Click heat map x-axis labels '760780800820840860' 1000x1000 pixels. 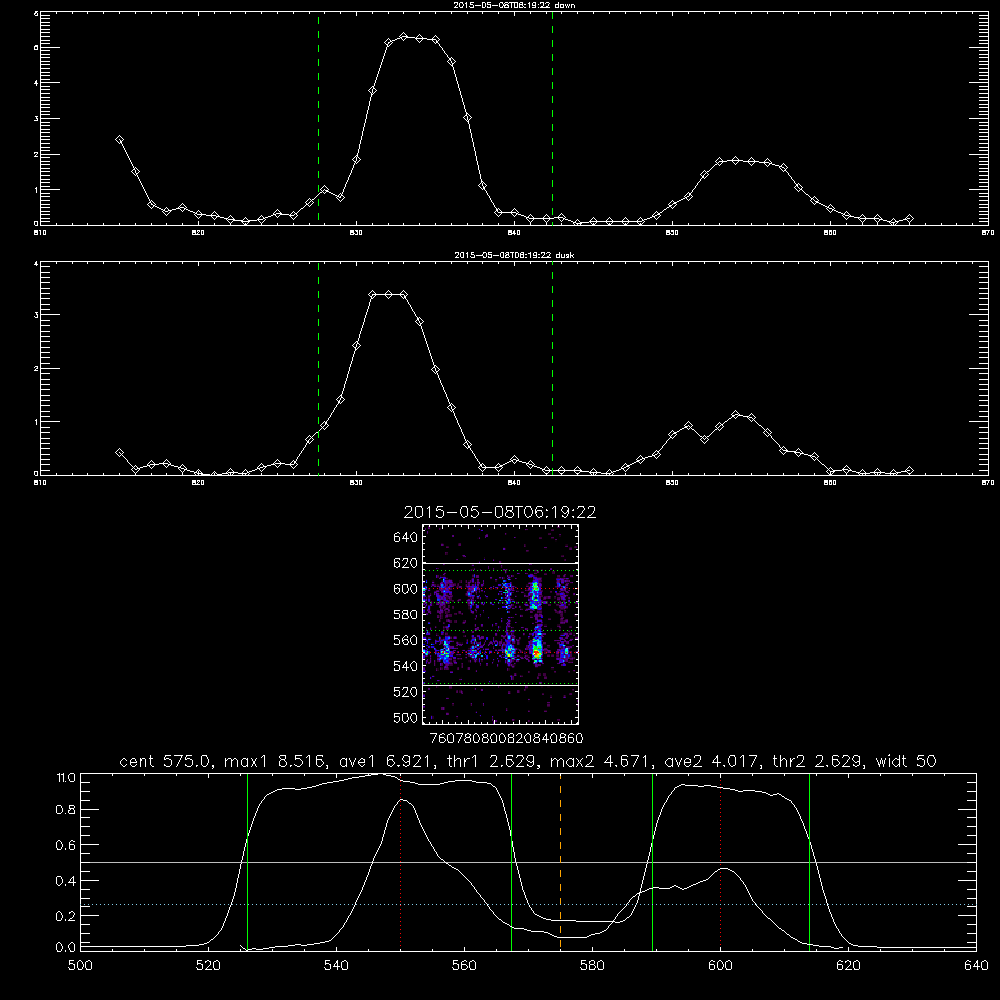point(506,739)
